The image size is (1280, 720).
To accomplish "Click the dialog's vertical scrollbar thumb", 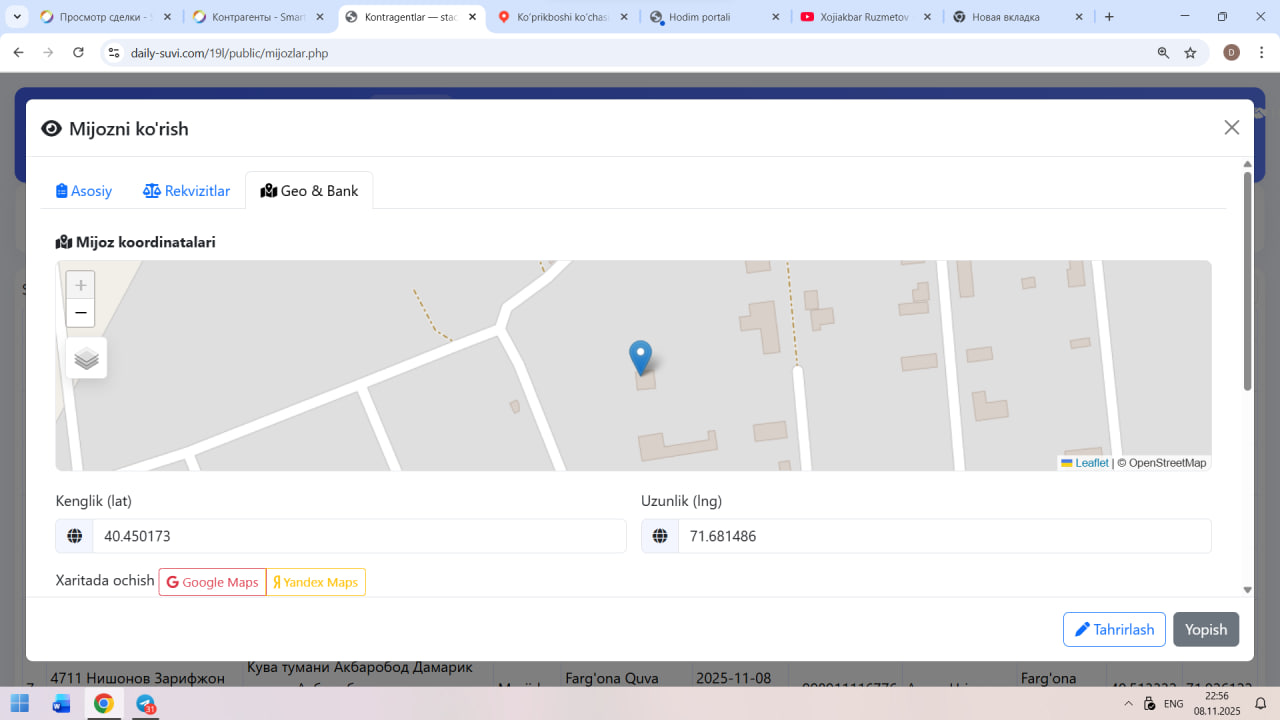I will tap(1247, 281).
